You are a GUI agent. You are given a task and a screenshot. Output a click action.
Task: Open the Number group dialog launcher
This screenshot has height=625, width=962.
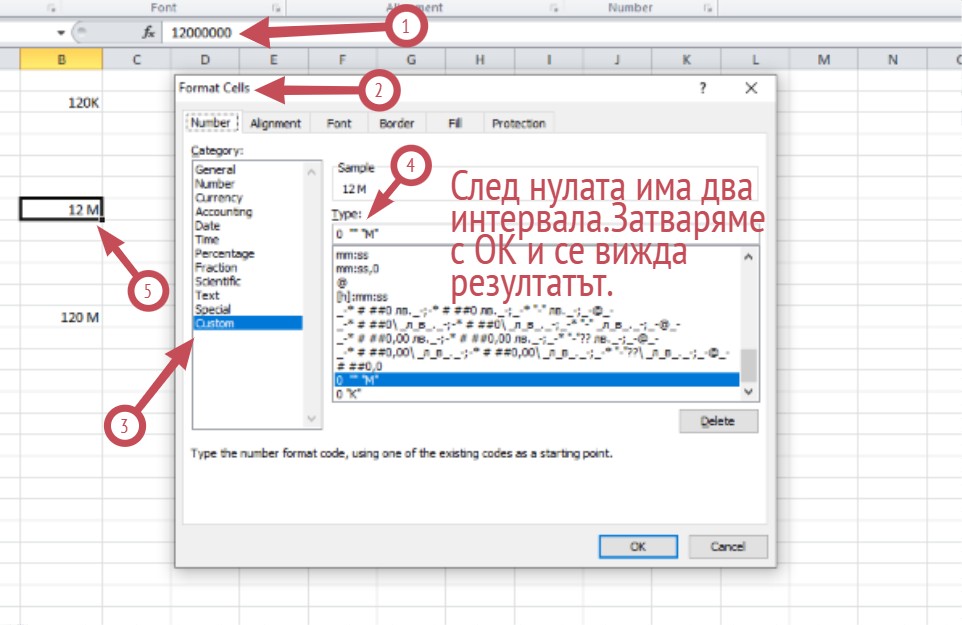click(708, 8)
